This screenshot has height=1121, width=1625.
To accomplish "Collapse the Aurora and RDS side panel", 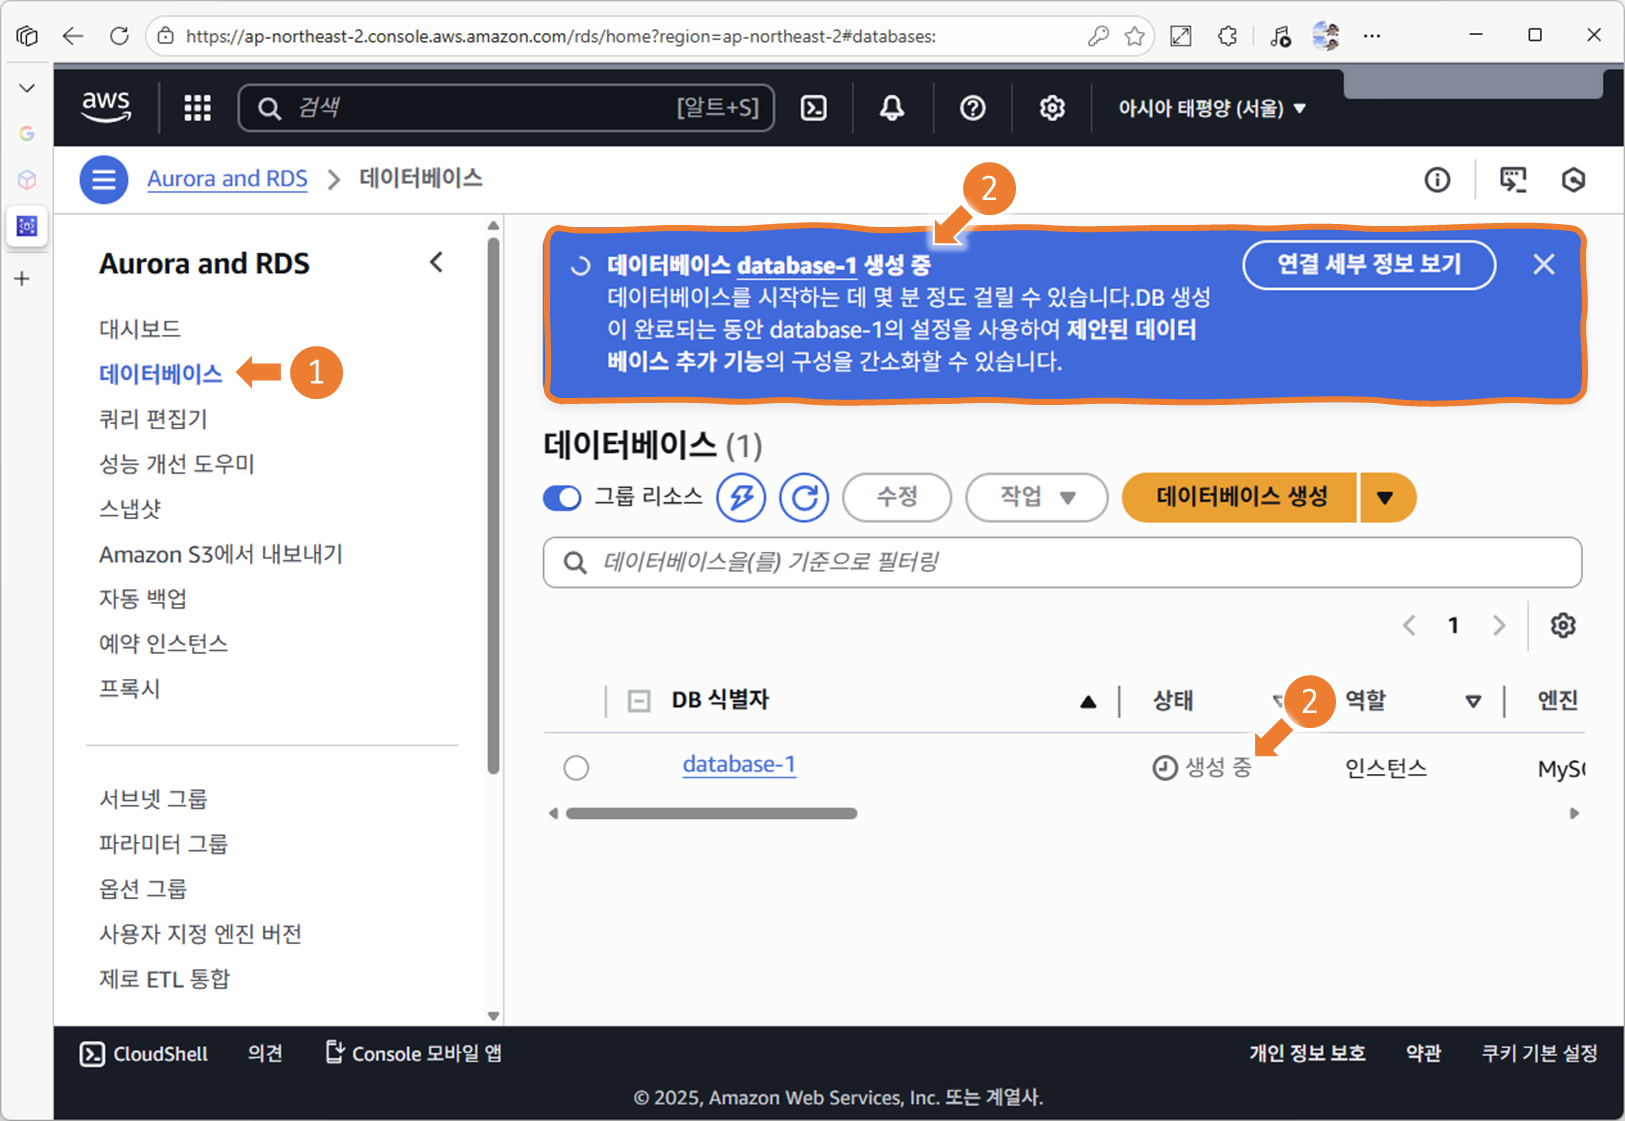I will pyautogui.click(x=436, y=262).
